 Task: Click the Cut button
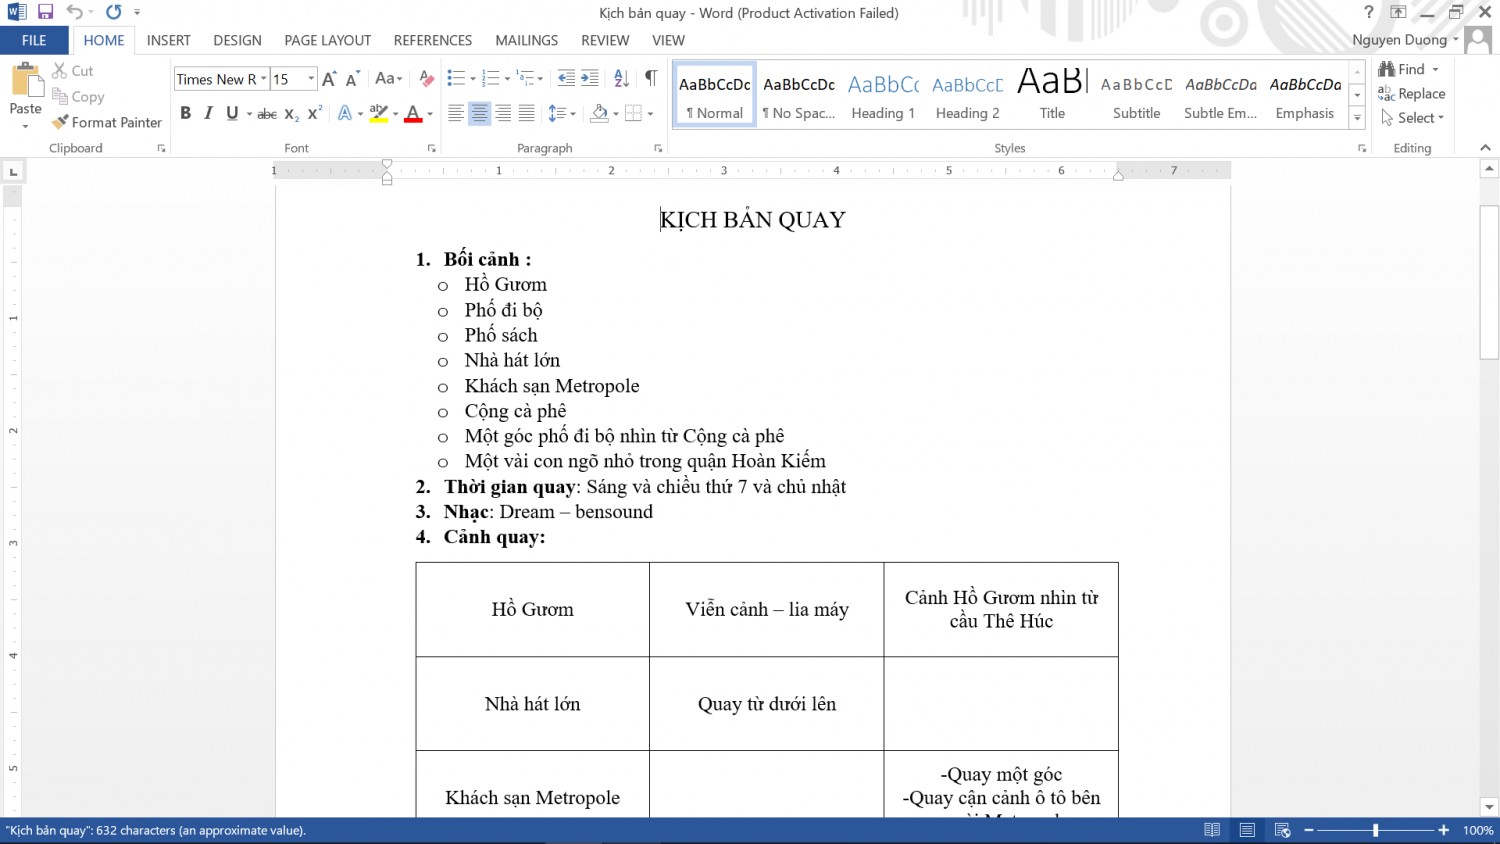pos(73,71)
